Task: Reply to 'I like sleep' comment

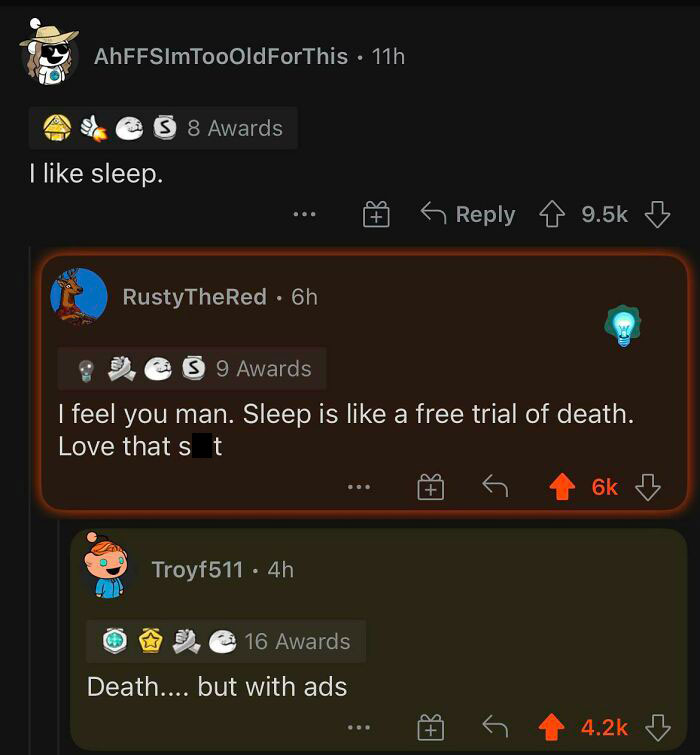Action: tap(468, 214)
